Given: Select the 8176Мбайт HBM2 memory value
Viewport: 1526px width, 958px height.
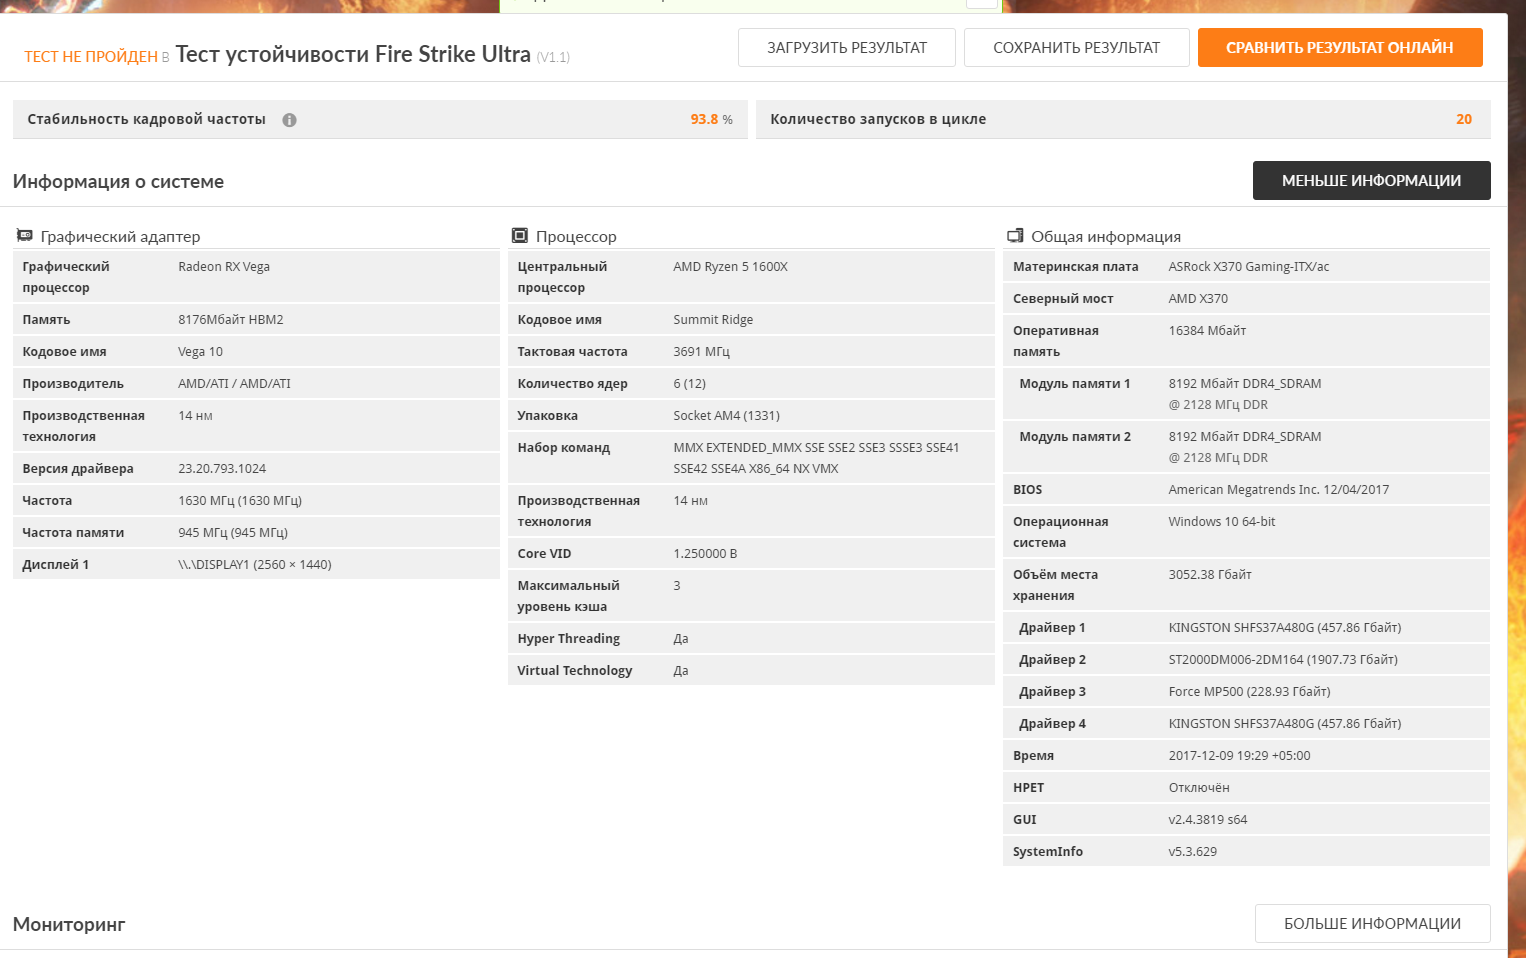Looking at the screenshot, I should coord(231,320).
